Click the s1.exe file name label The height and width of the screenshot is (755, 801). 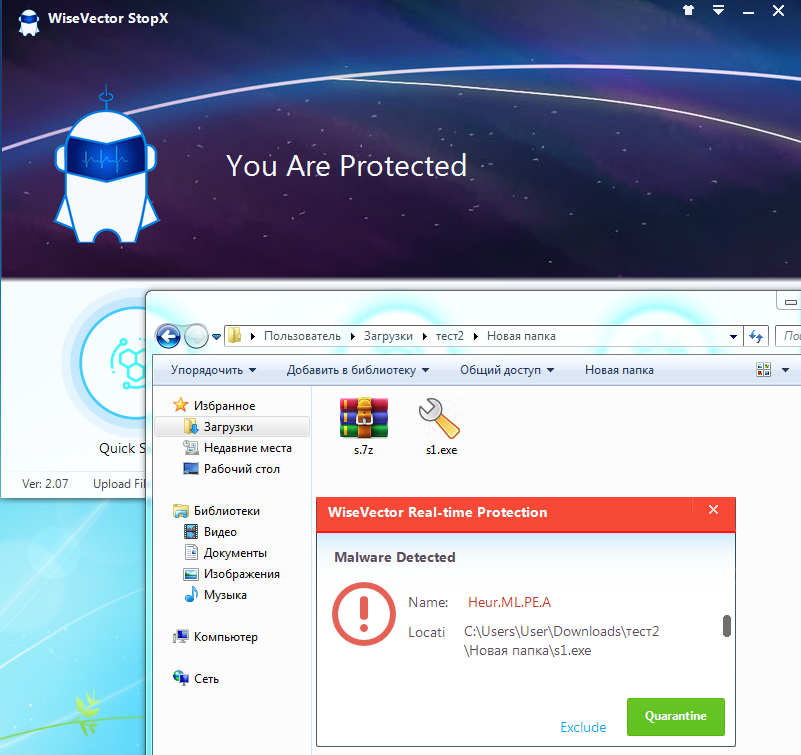click(x=441, y=450)
